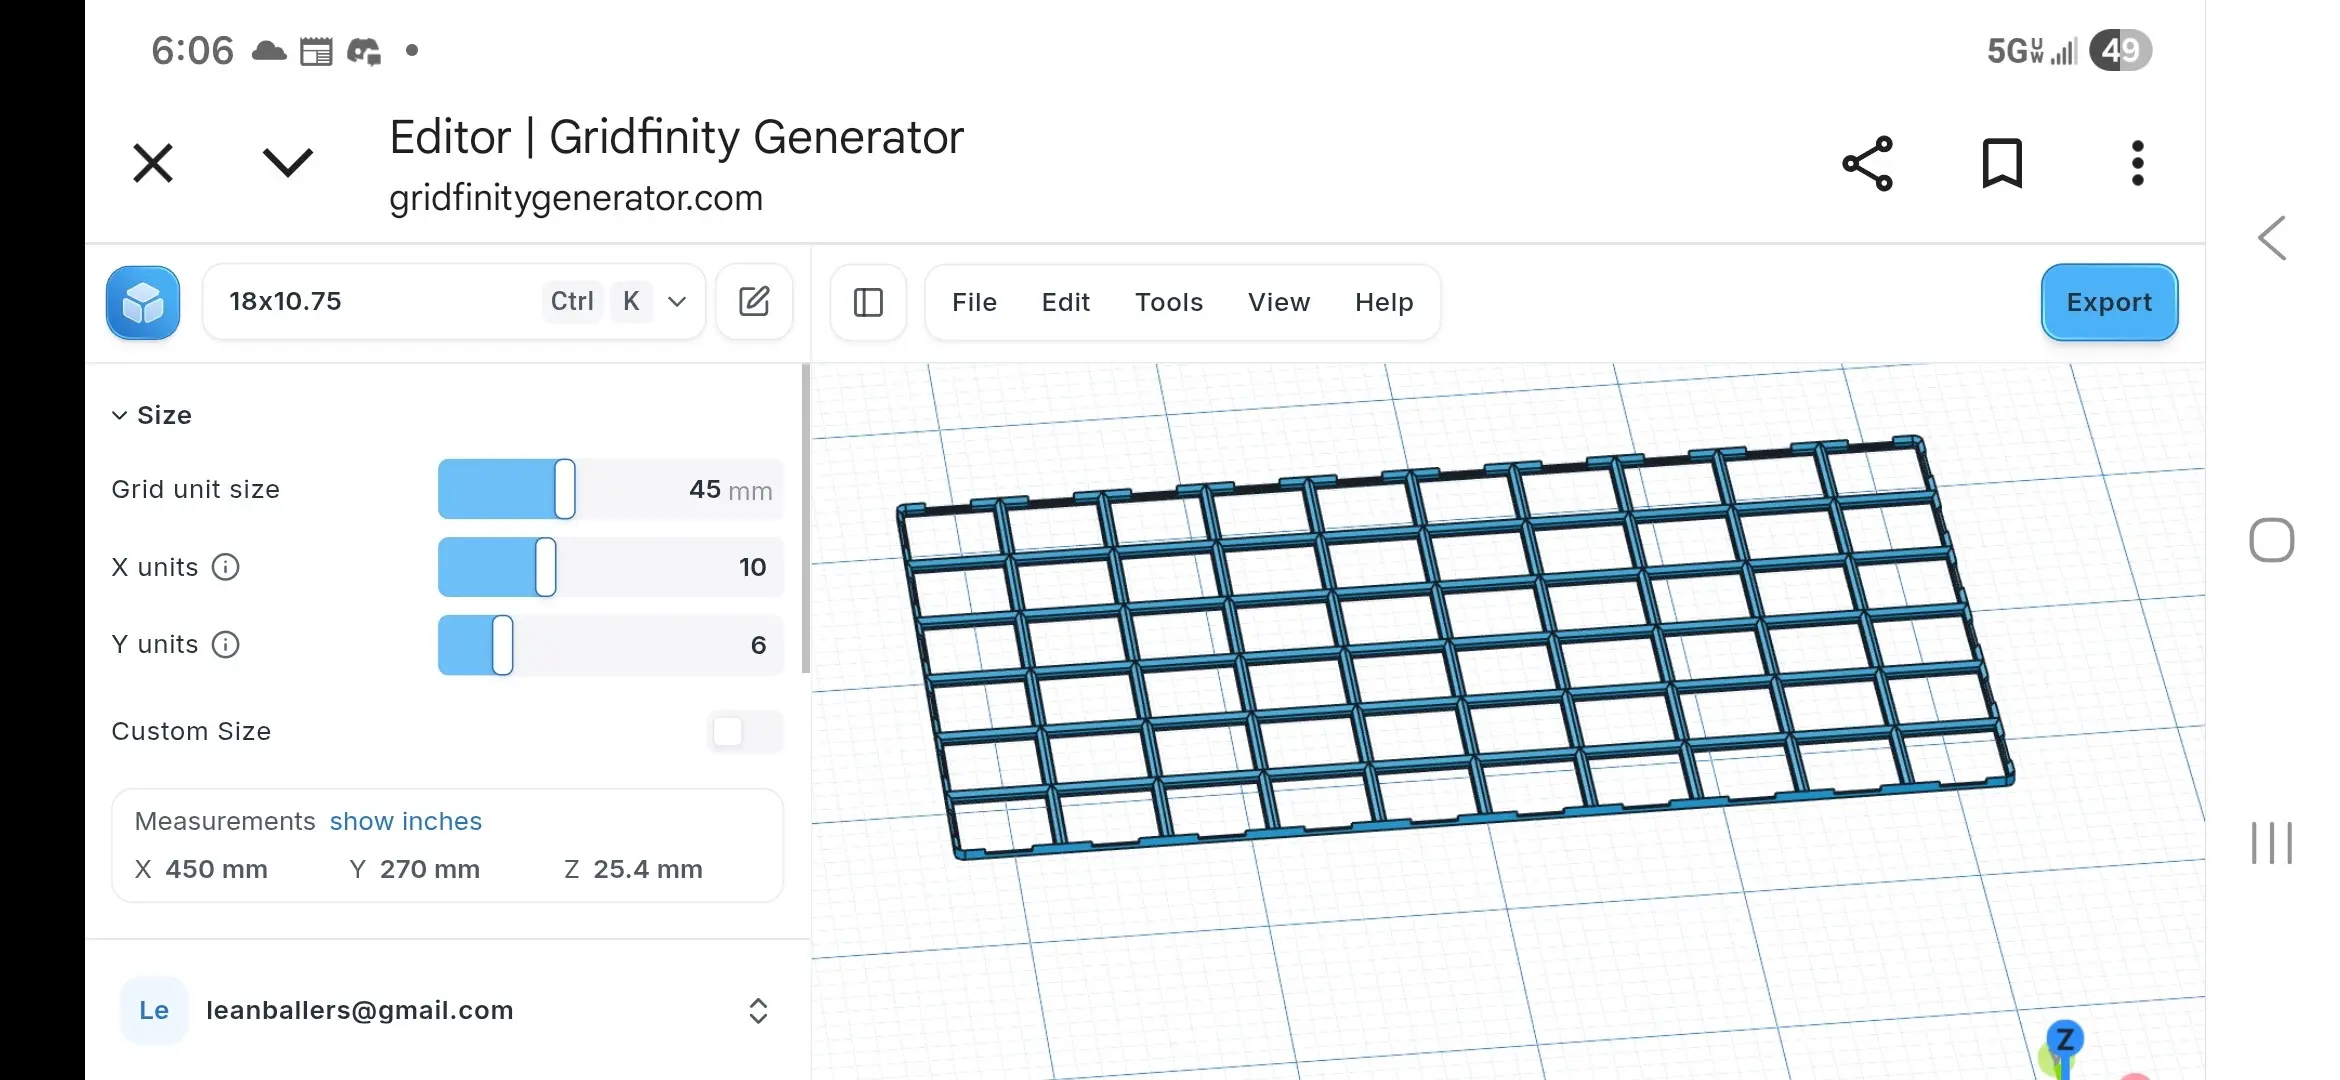Screen dimensions: 2340x1080
Task: Tap the browser share icon
Action: 1867,163
